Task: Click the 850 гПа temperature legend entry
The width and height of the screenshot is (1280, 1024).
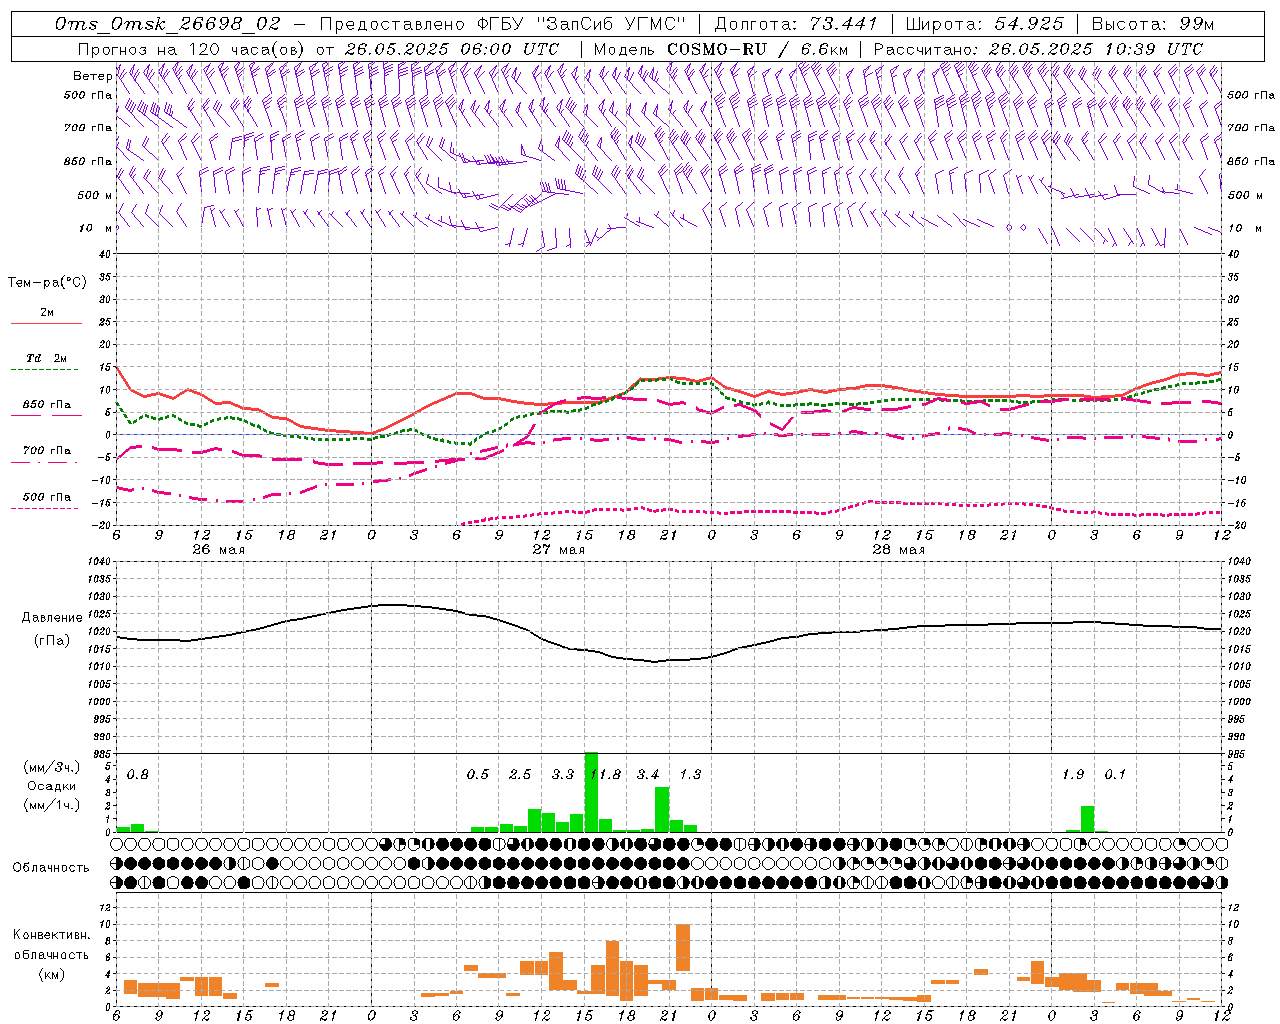Action: [47, 405]
